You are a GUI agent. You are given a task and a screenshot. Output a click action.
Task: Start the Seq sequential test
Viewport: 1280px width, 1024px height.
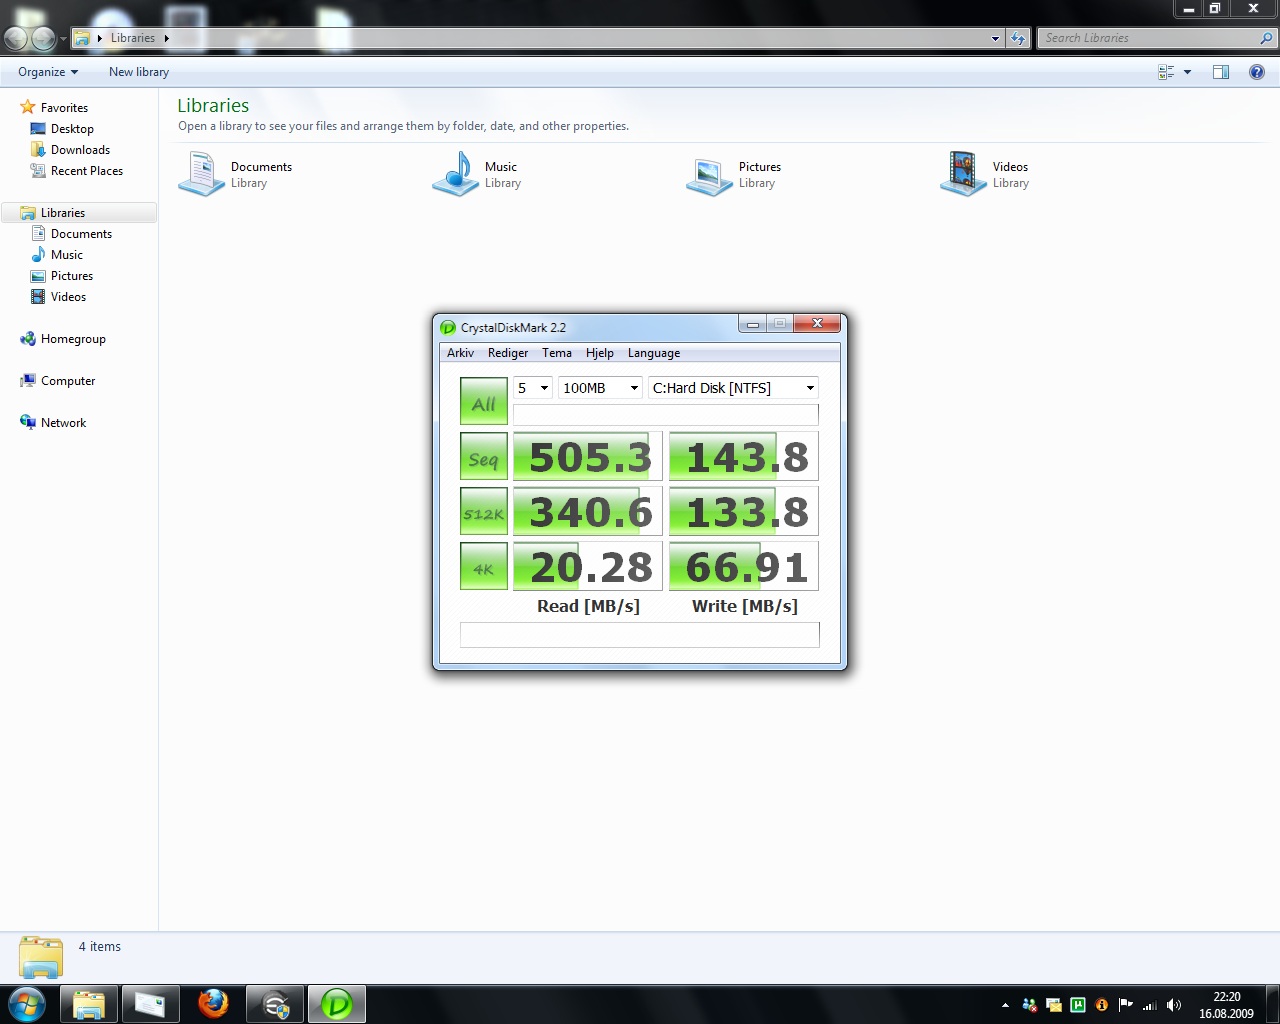(484, 457)
